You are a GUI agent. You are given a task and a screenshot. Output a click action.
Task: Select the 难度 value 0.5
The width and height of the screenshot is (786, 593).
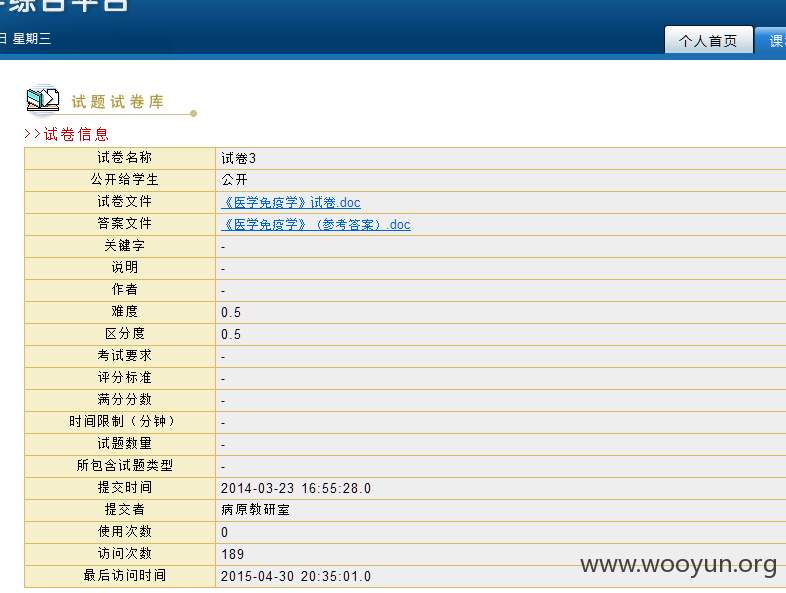[x=231, y=312]
